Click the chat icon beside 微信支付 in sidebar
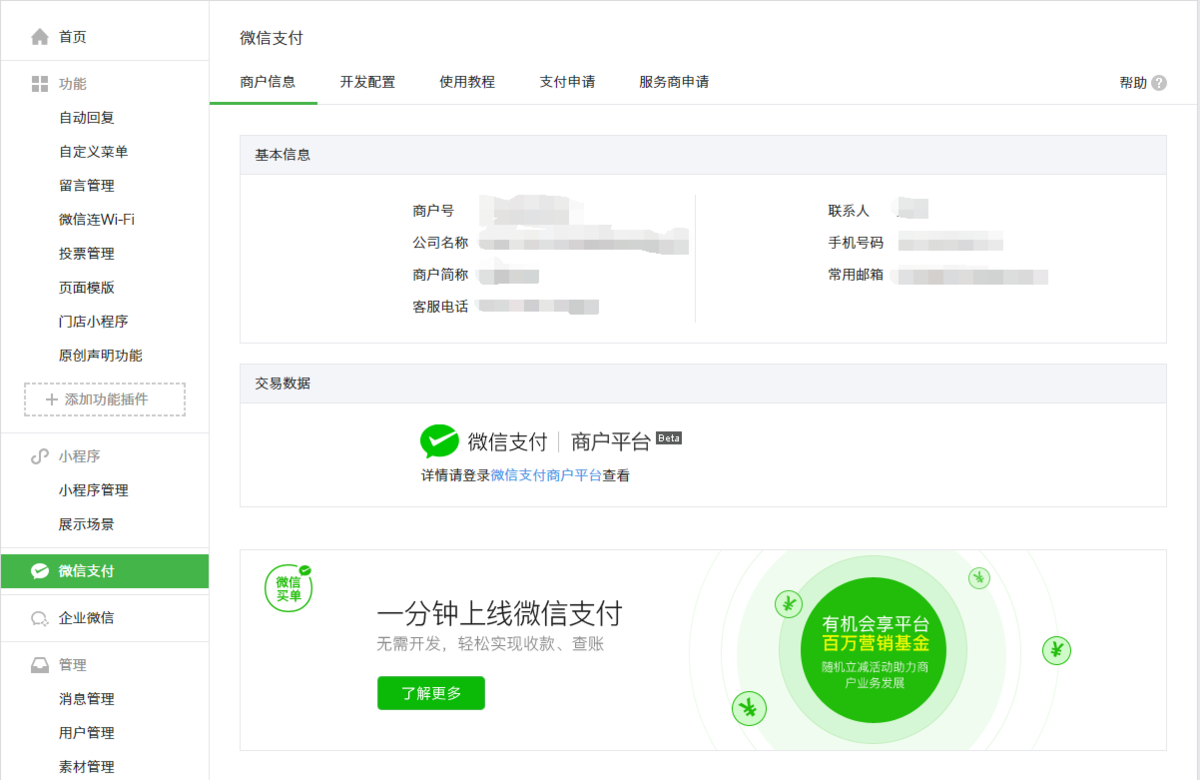This screenshot has width=1200, height=780. click(40, 571)
